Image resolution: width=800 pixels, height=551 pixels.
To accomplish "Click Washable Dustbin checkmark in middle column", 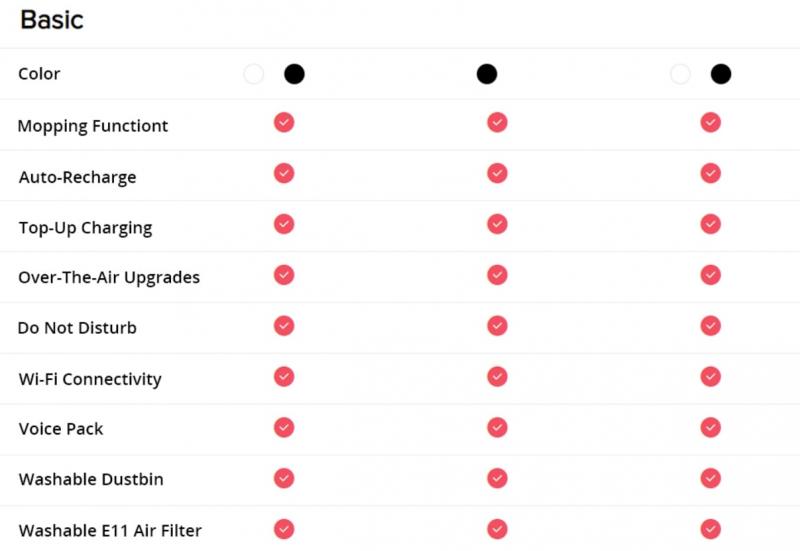I will [x=497, y=478].
